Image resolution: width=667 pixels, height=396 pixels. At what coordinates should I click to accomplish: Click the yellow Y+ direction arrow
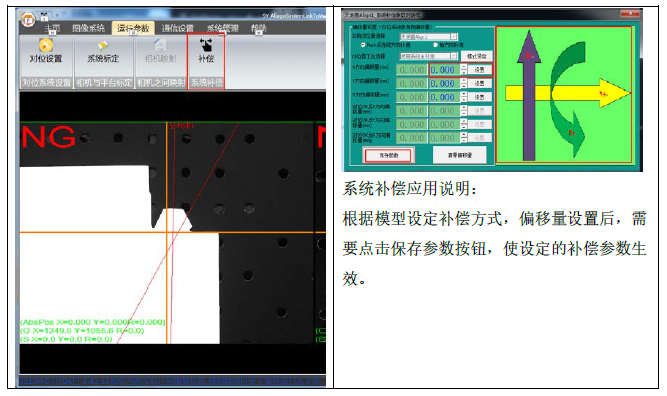click(x=567, y=93)
